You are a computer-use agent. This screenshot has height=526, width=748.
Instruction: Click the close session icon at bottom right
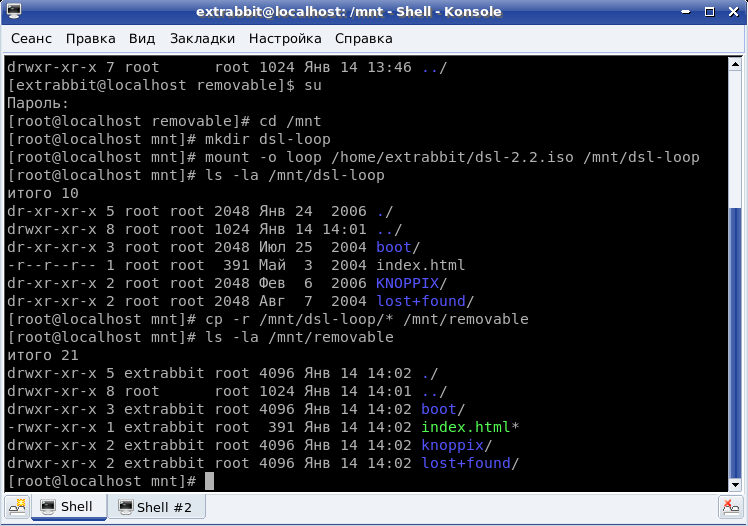pos(731,508)
